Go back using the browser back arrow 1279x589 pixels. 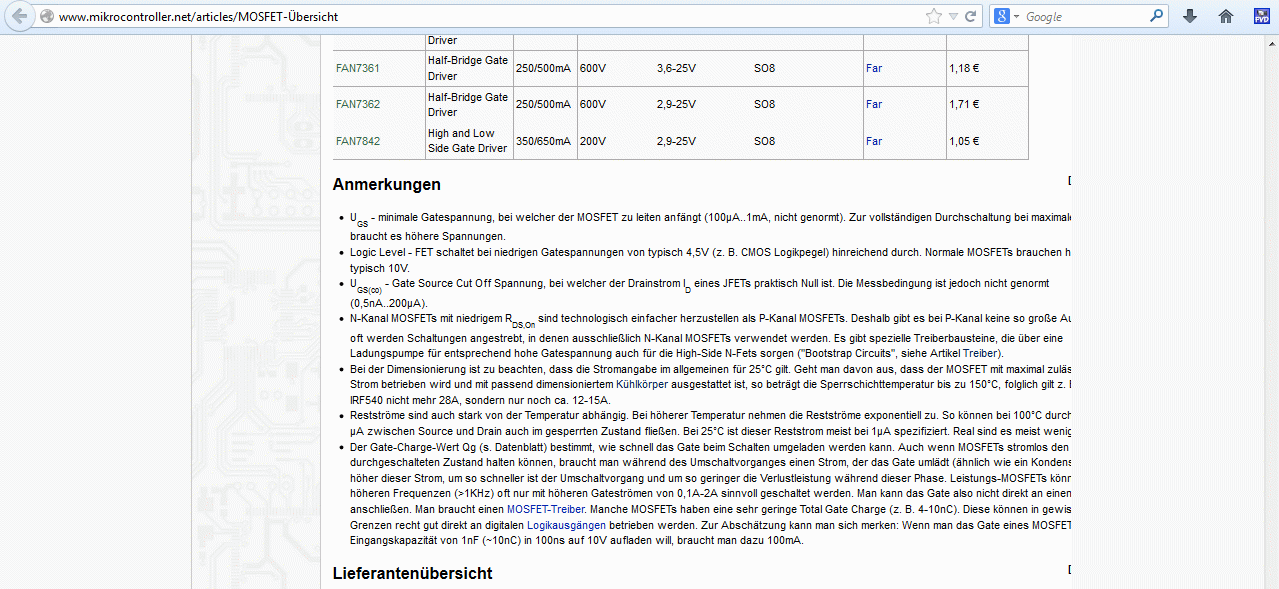[x=19, y=16]
